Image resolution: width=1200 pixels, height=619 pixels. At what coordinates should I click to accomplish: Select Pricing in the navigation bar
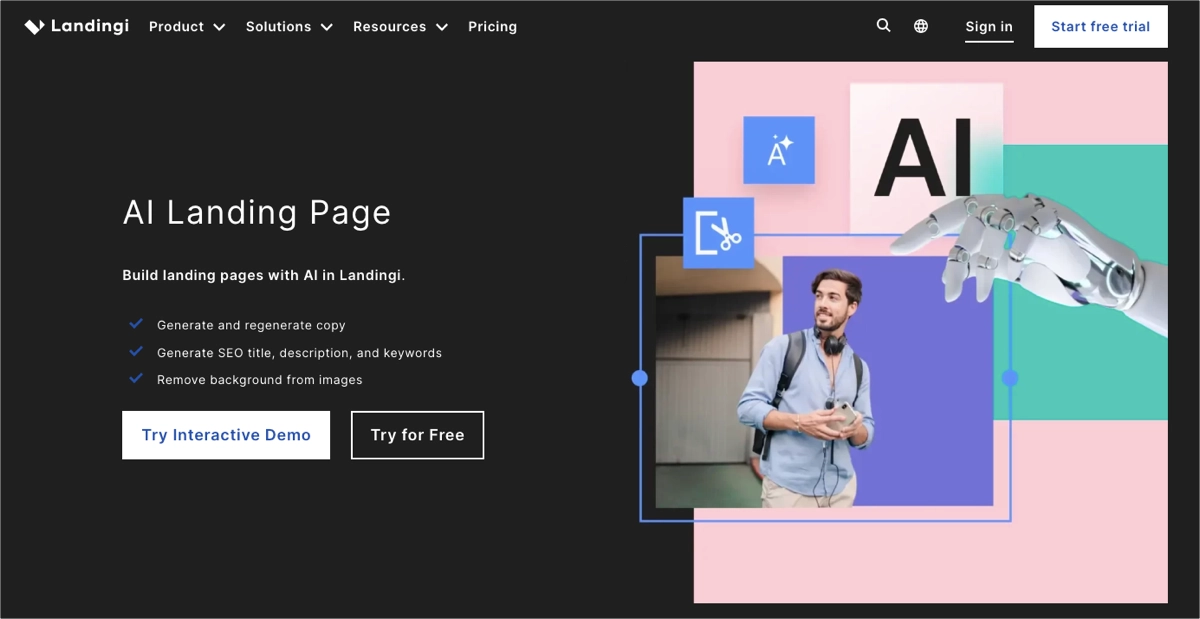[492, 27]
